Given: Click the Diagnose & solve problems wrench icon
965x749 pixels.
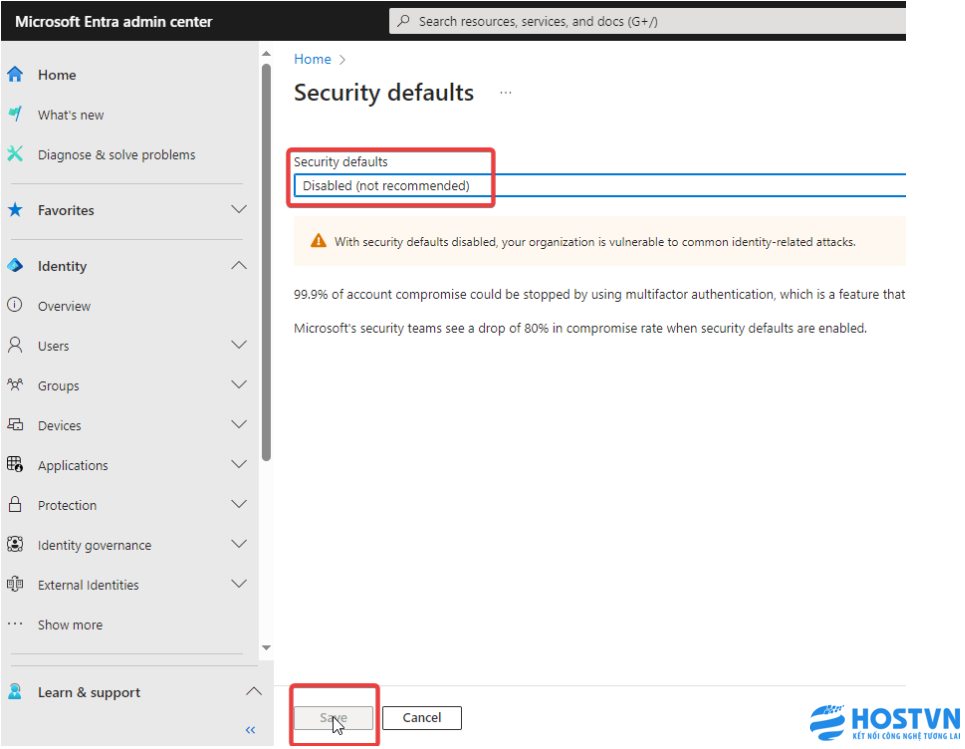Looking at the screenshot, I should (x=15, y=154).
